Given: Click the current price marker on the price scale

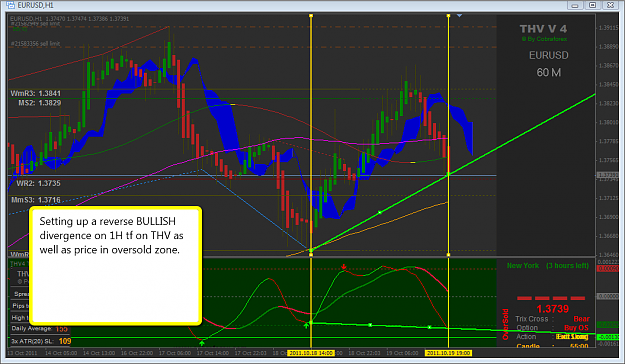Looking at the screenshot, I should (x=607, y=175).
